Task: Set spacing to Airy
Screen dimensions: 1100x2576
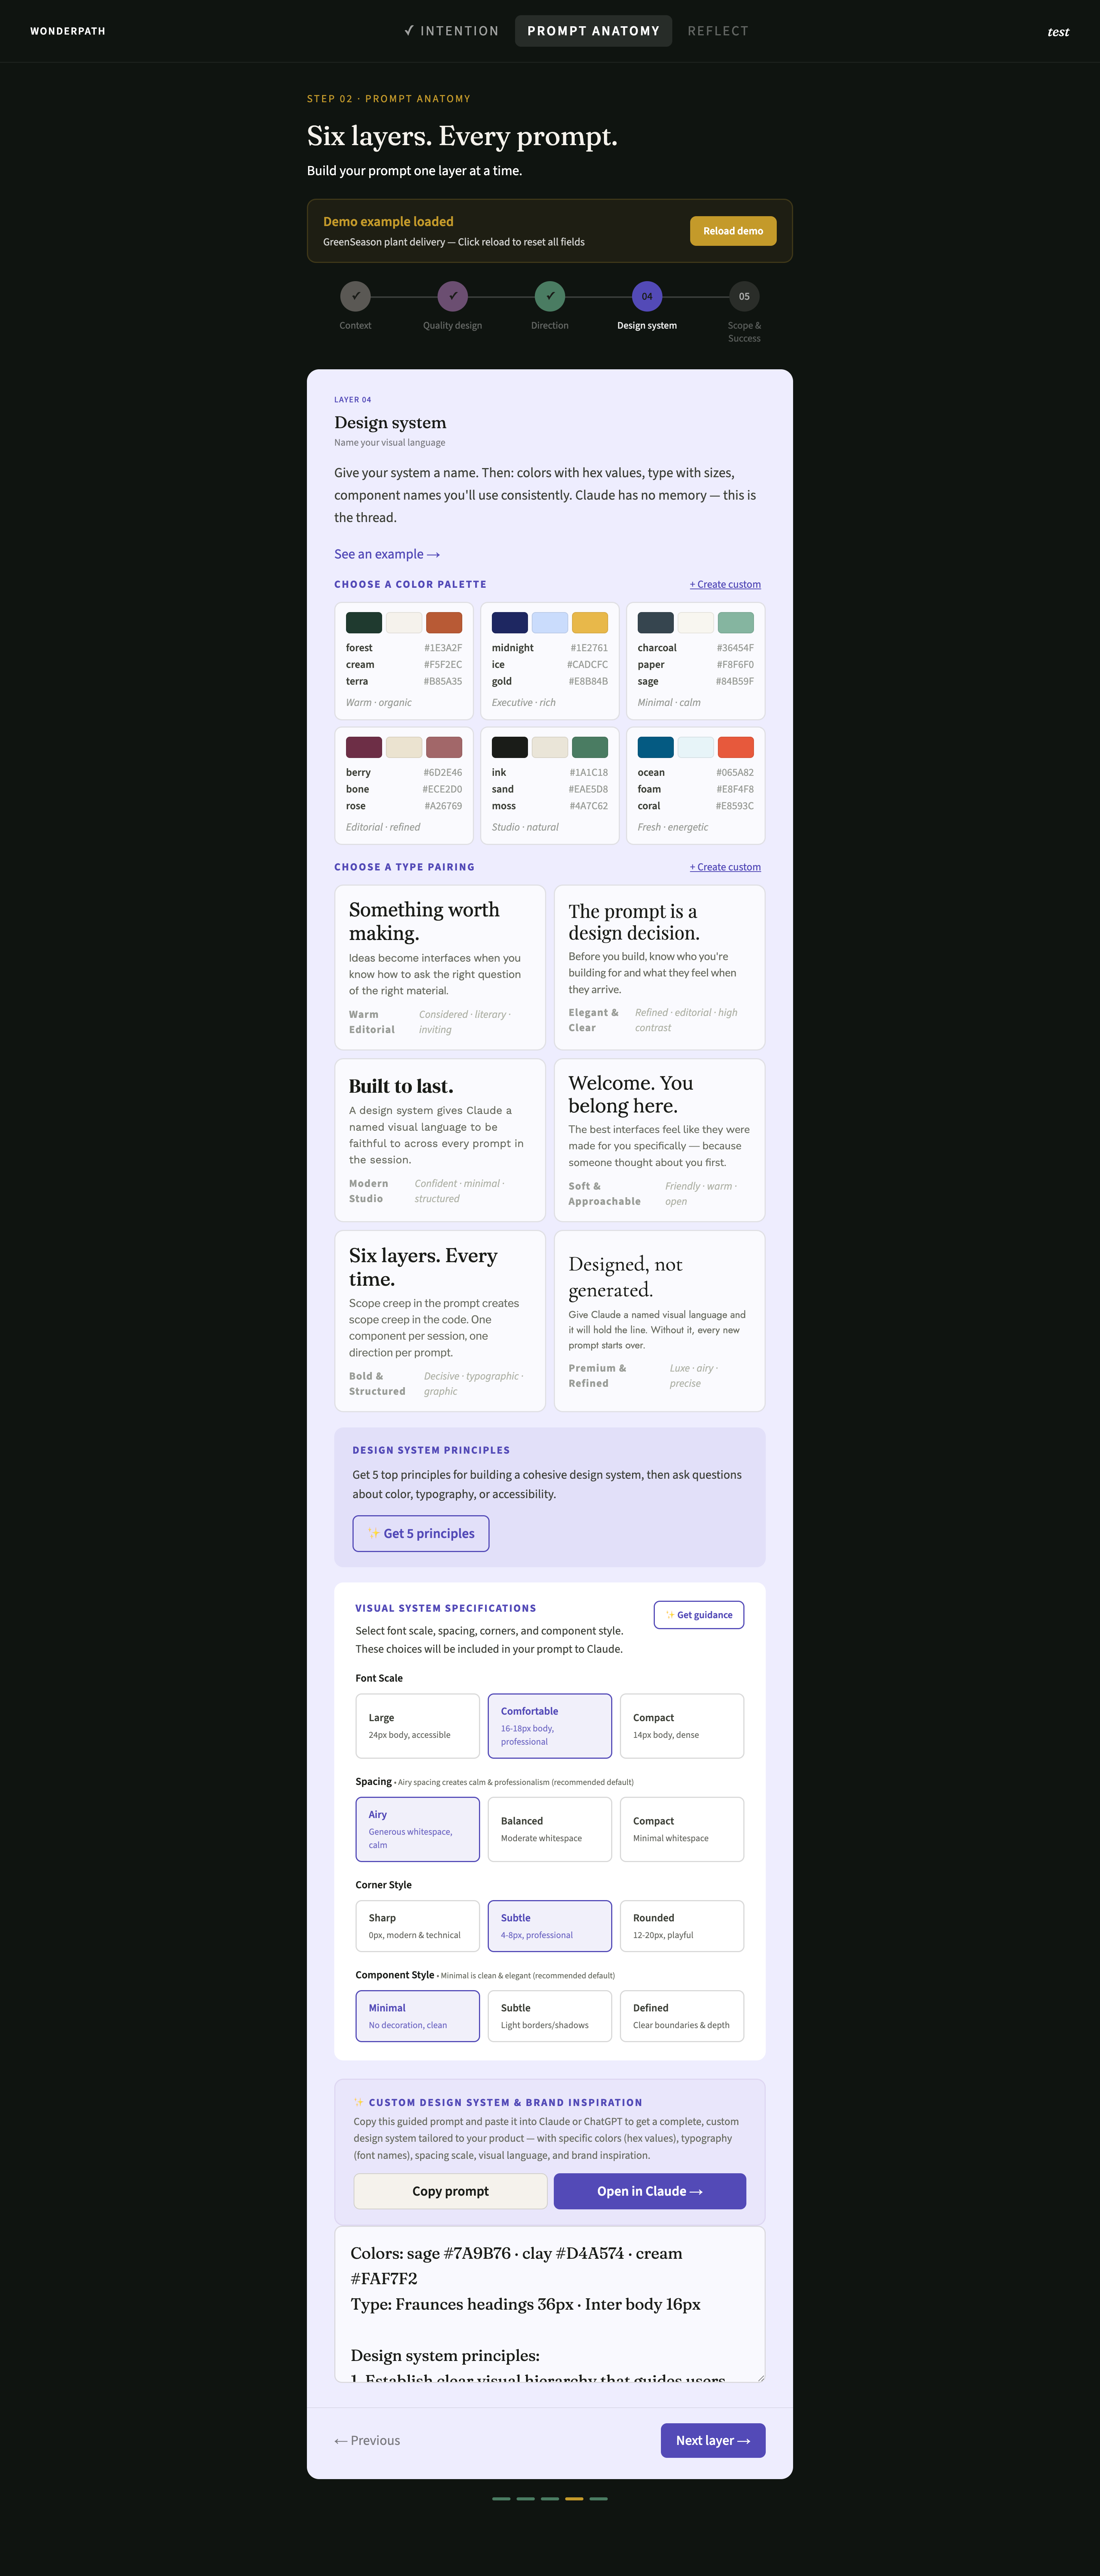Action: (418, 1829)
